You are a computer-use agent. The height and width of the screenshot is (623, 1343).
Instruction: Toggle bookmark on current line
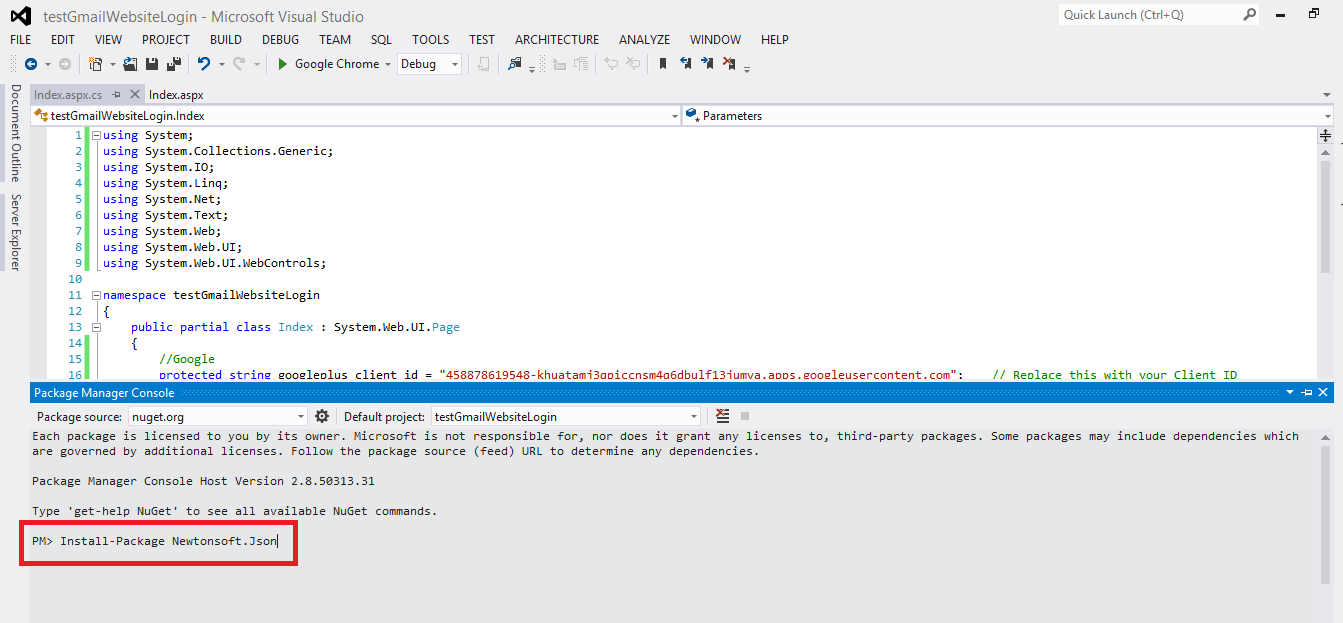click(x=662, y=64)
